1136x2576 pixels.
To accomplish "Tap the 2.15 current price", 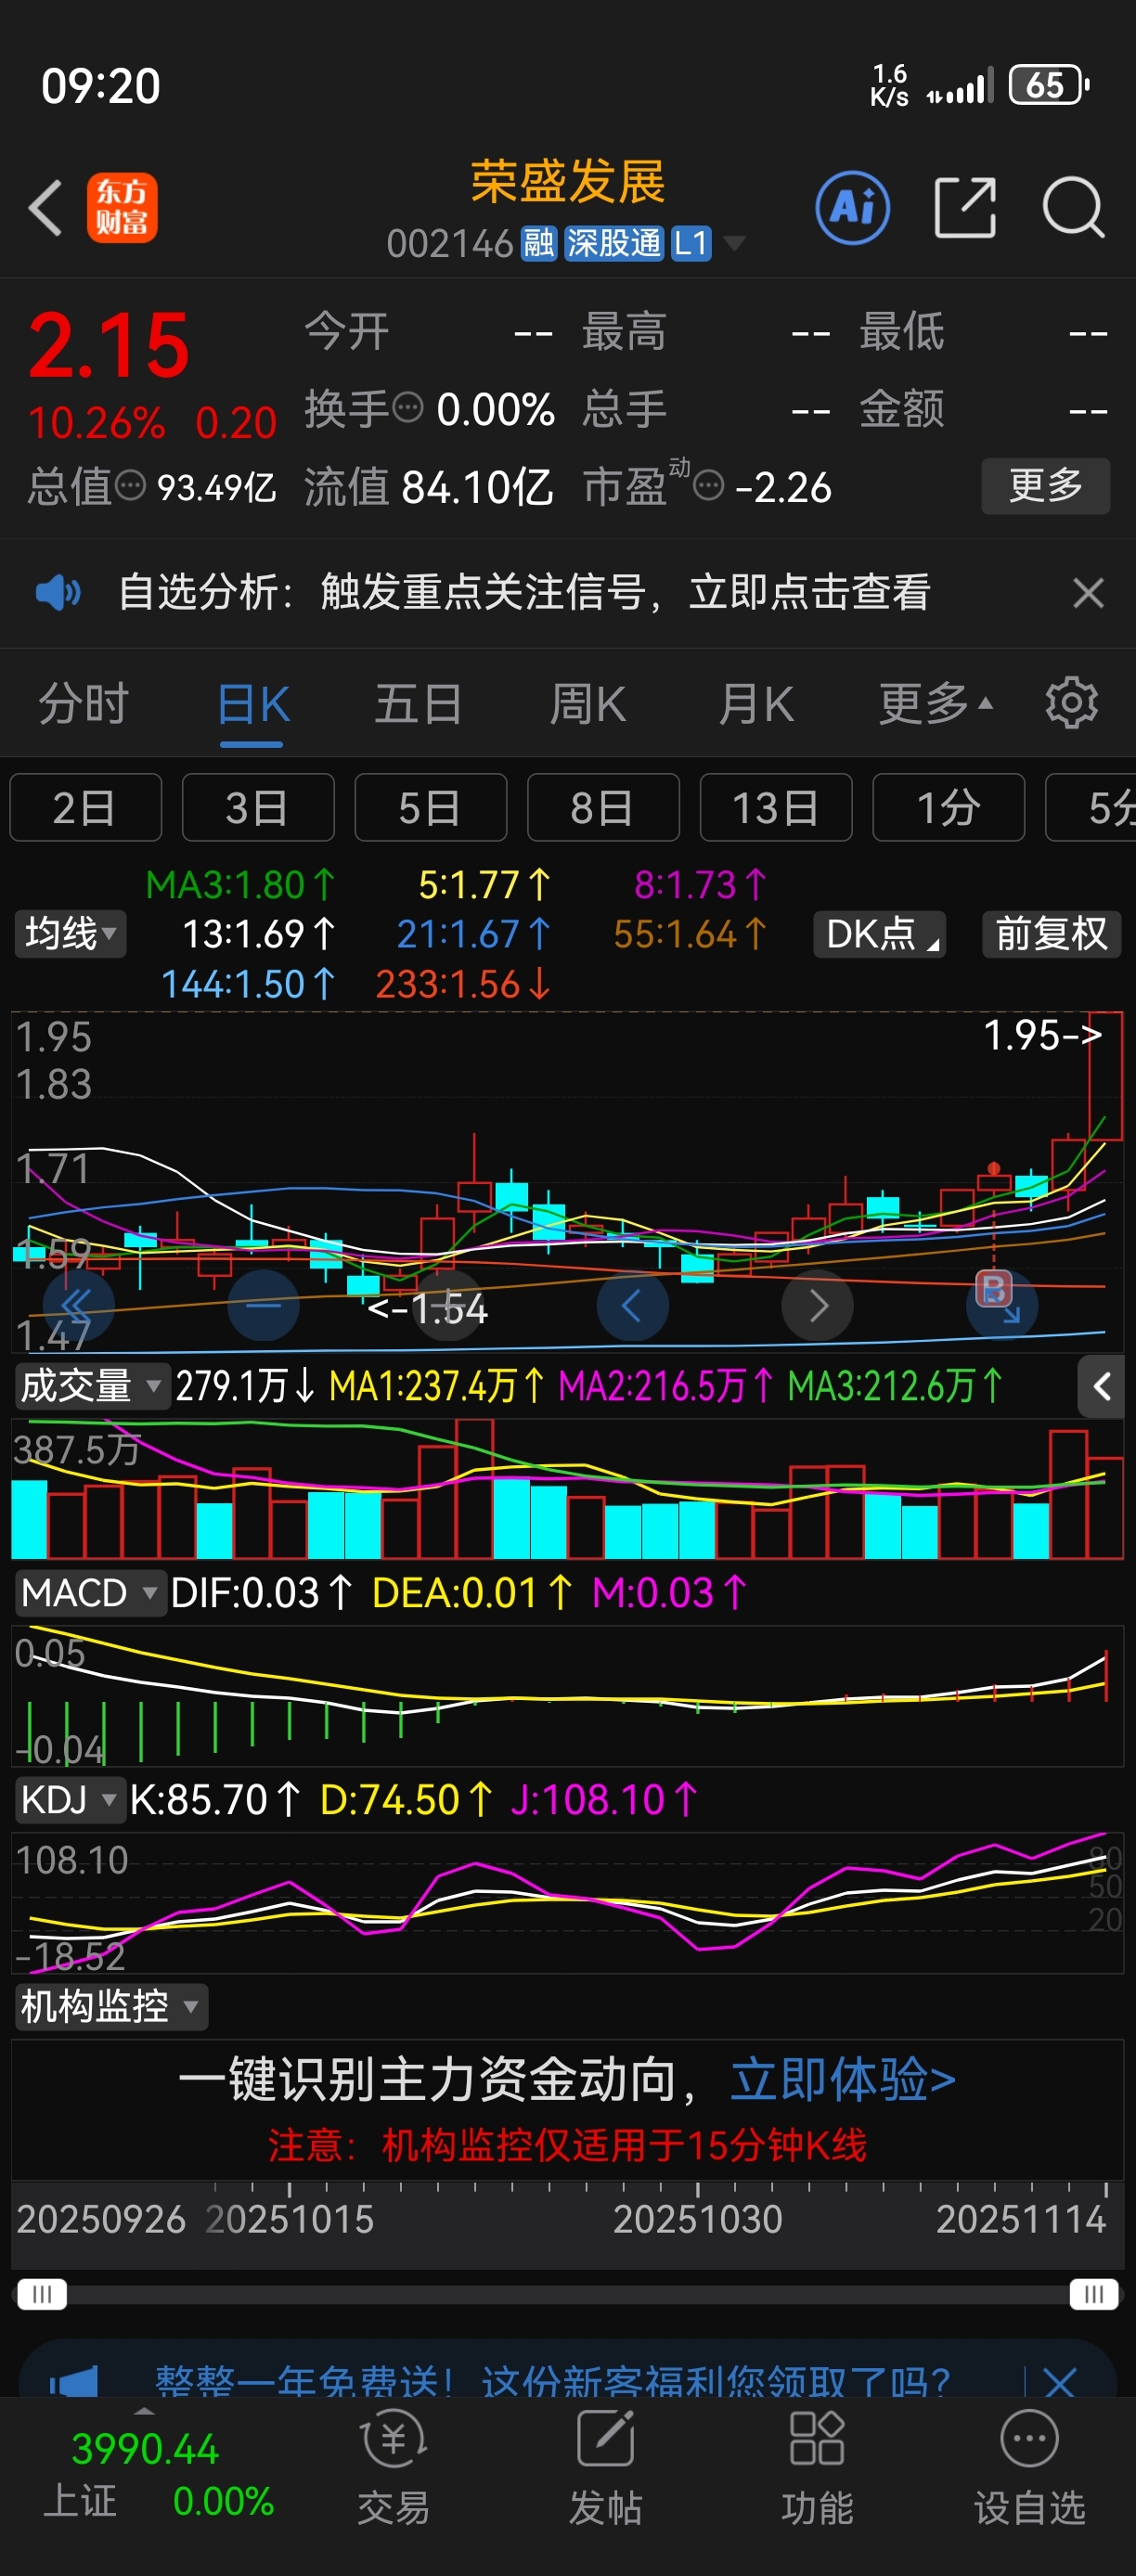I will (x=109, y=346).
